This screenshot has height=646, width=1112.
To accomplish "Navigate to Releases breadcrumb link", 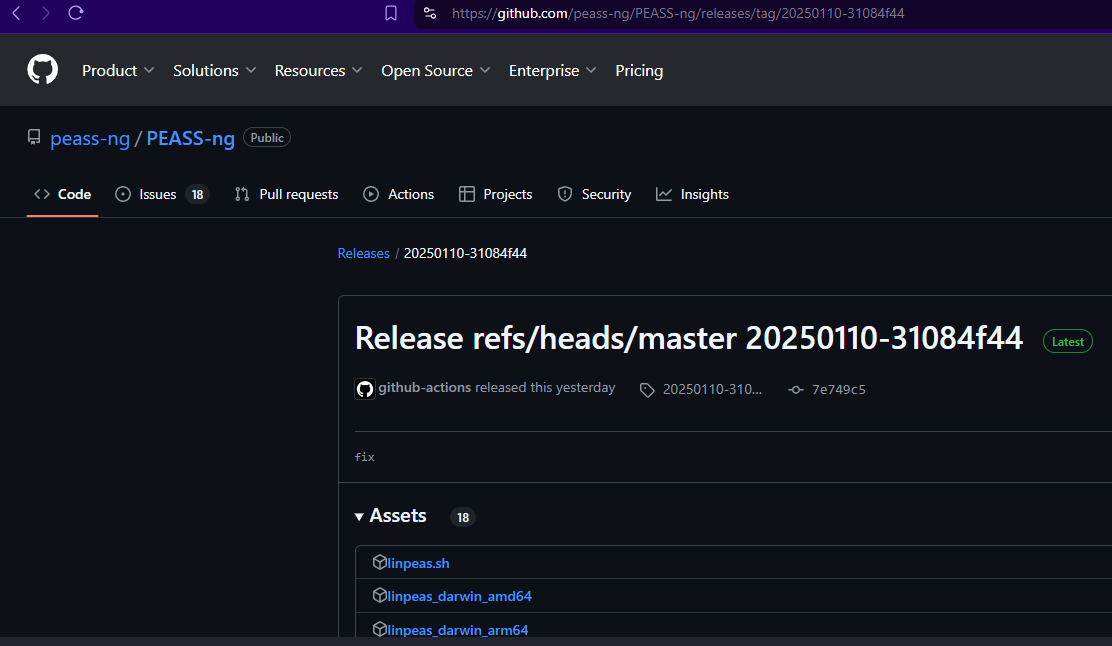I will (x=363, y=253).
